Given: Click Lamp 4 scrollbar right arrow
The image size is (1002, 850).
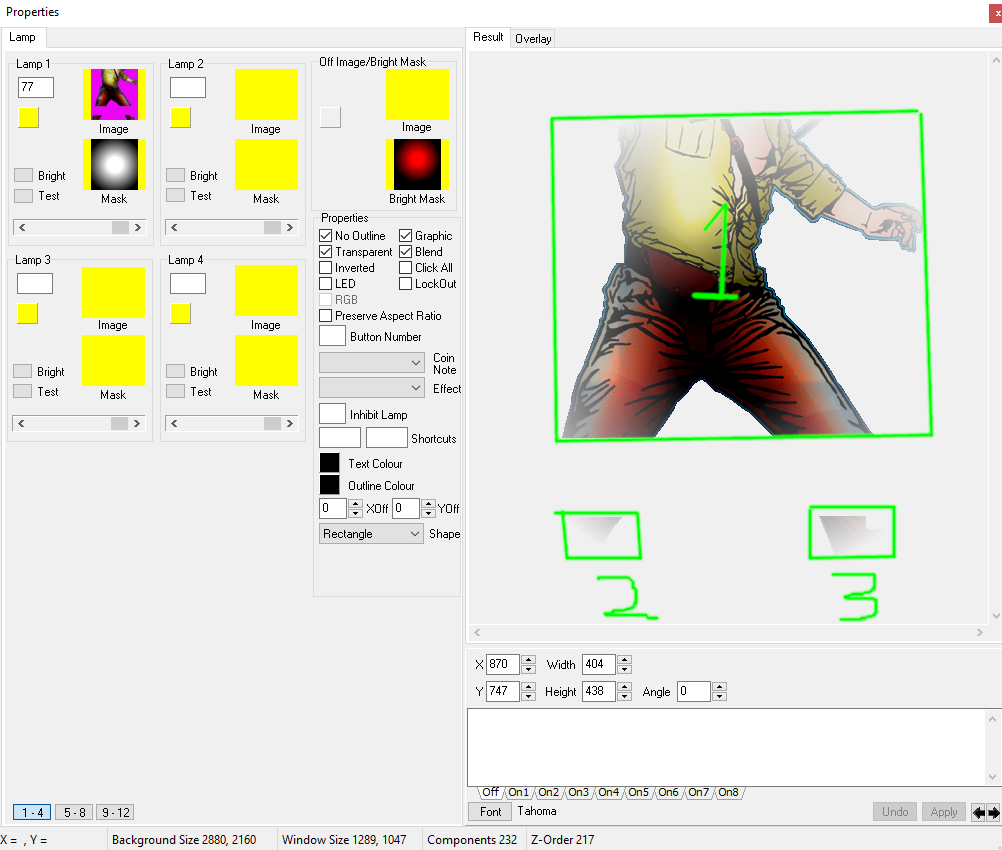Looking at the screenshot, I should click(289, 424).
